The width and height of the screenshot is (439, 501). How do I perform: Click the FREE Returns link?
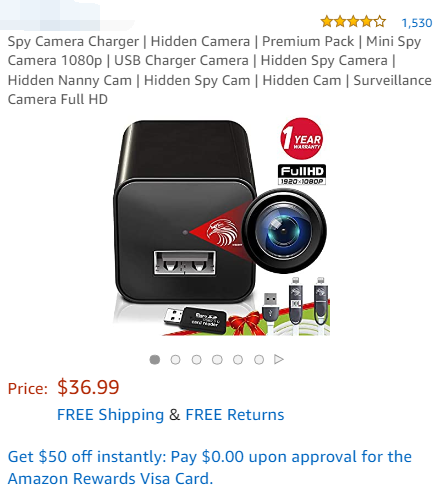point(235,415)
